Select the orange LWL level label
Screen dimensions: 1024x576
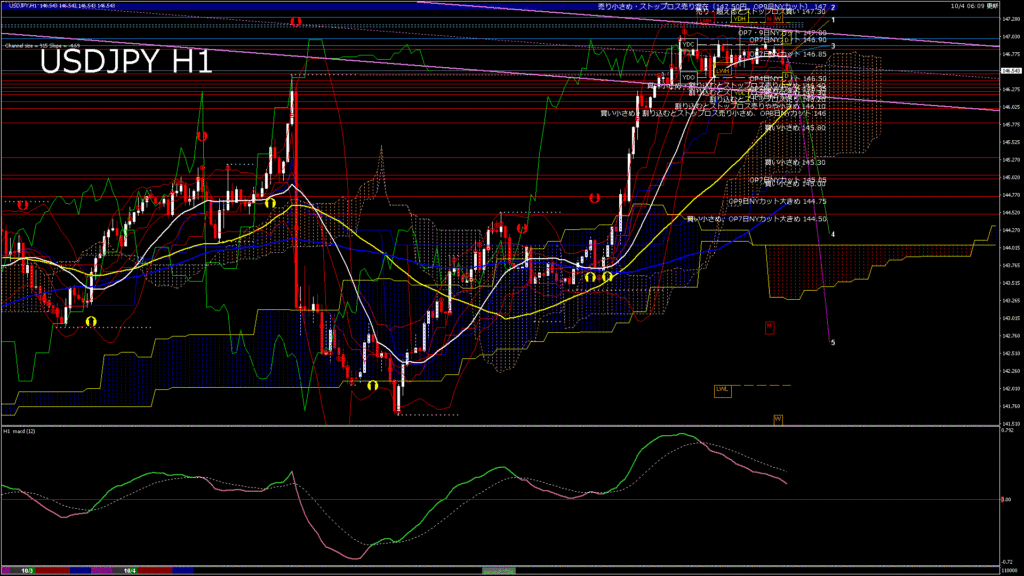(722, 389)
